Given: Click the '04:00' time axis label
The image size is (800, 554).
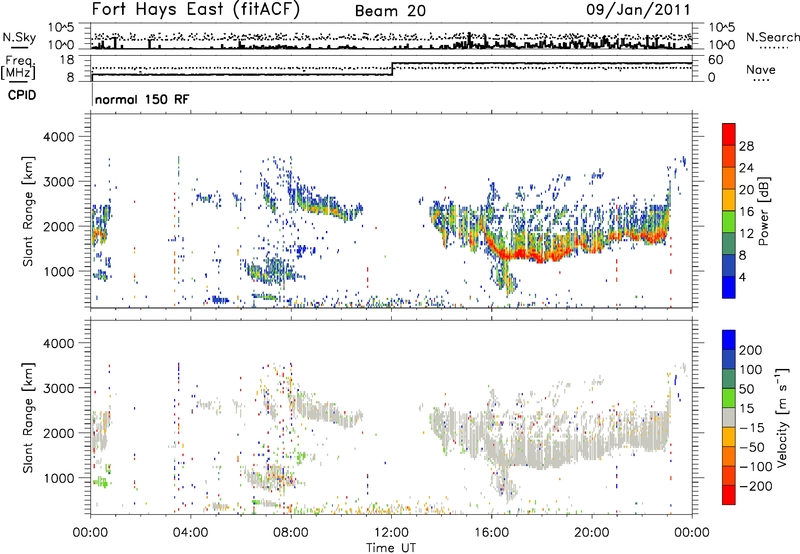Looking at the screenshot, I should pos(191,533).
